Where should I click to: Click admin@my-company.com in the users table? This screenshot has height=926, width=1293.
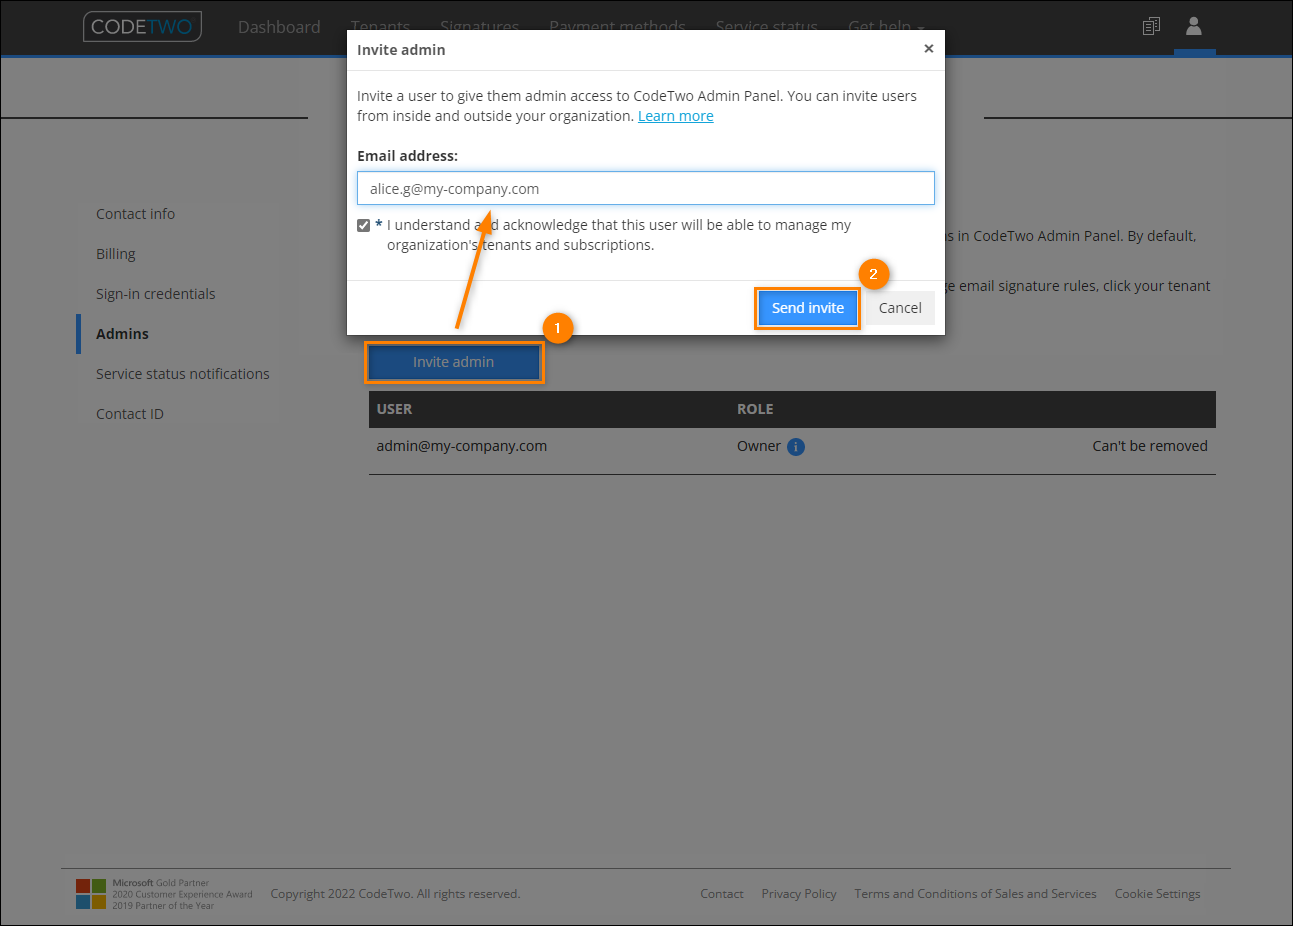pos(462,446)
